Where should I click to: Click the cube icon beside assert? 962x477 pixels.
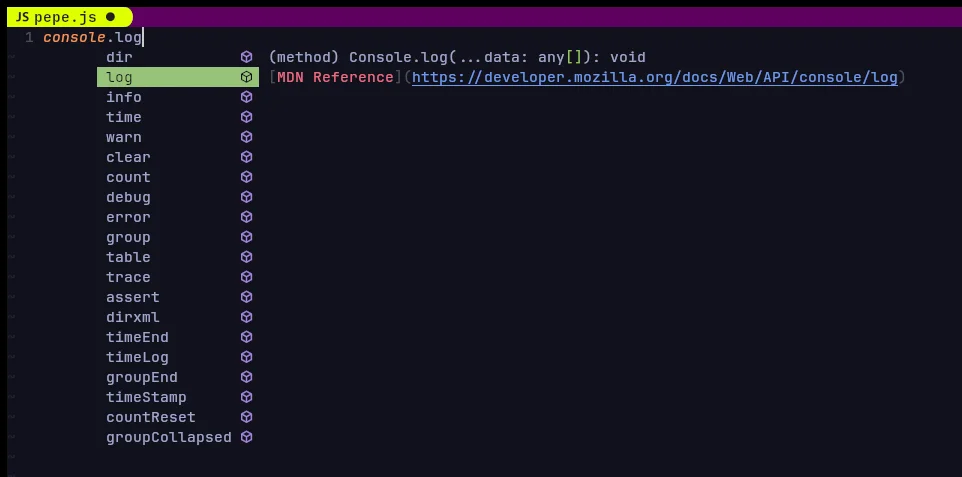tap(246, 297)
